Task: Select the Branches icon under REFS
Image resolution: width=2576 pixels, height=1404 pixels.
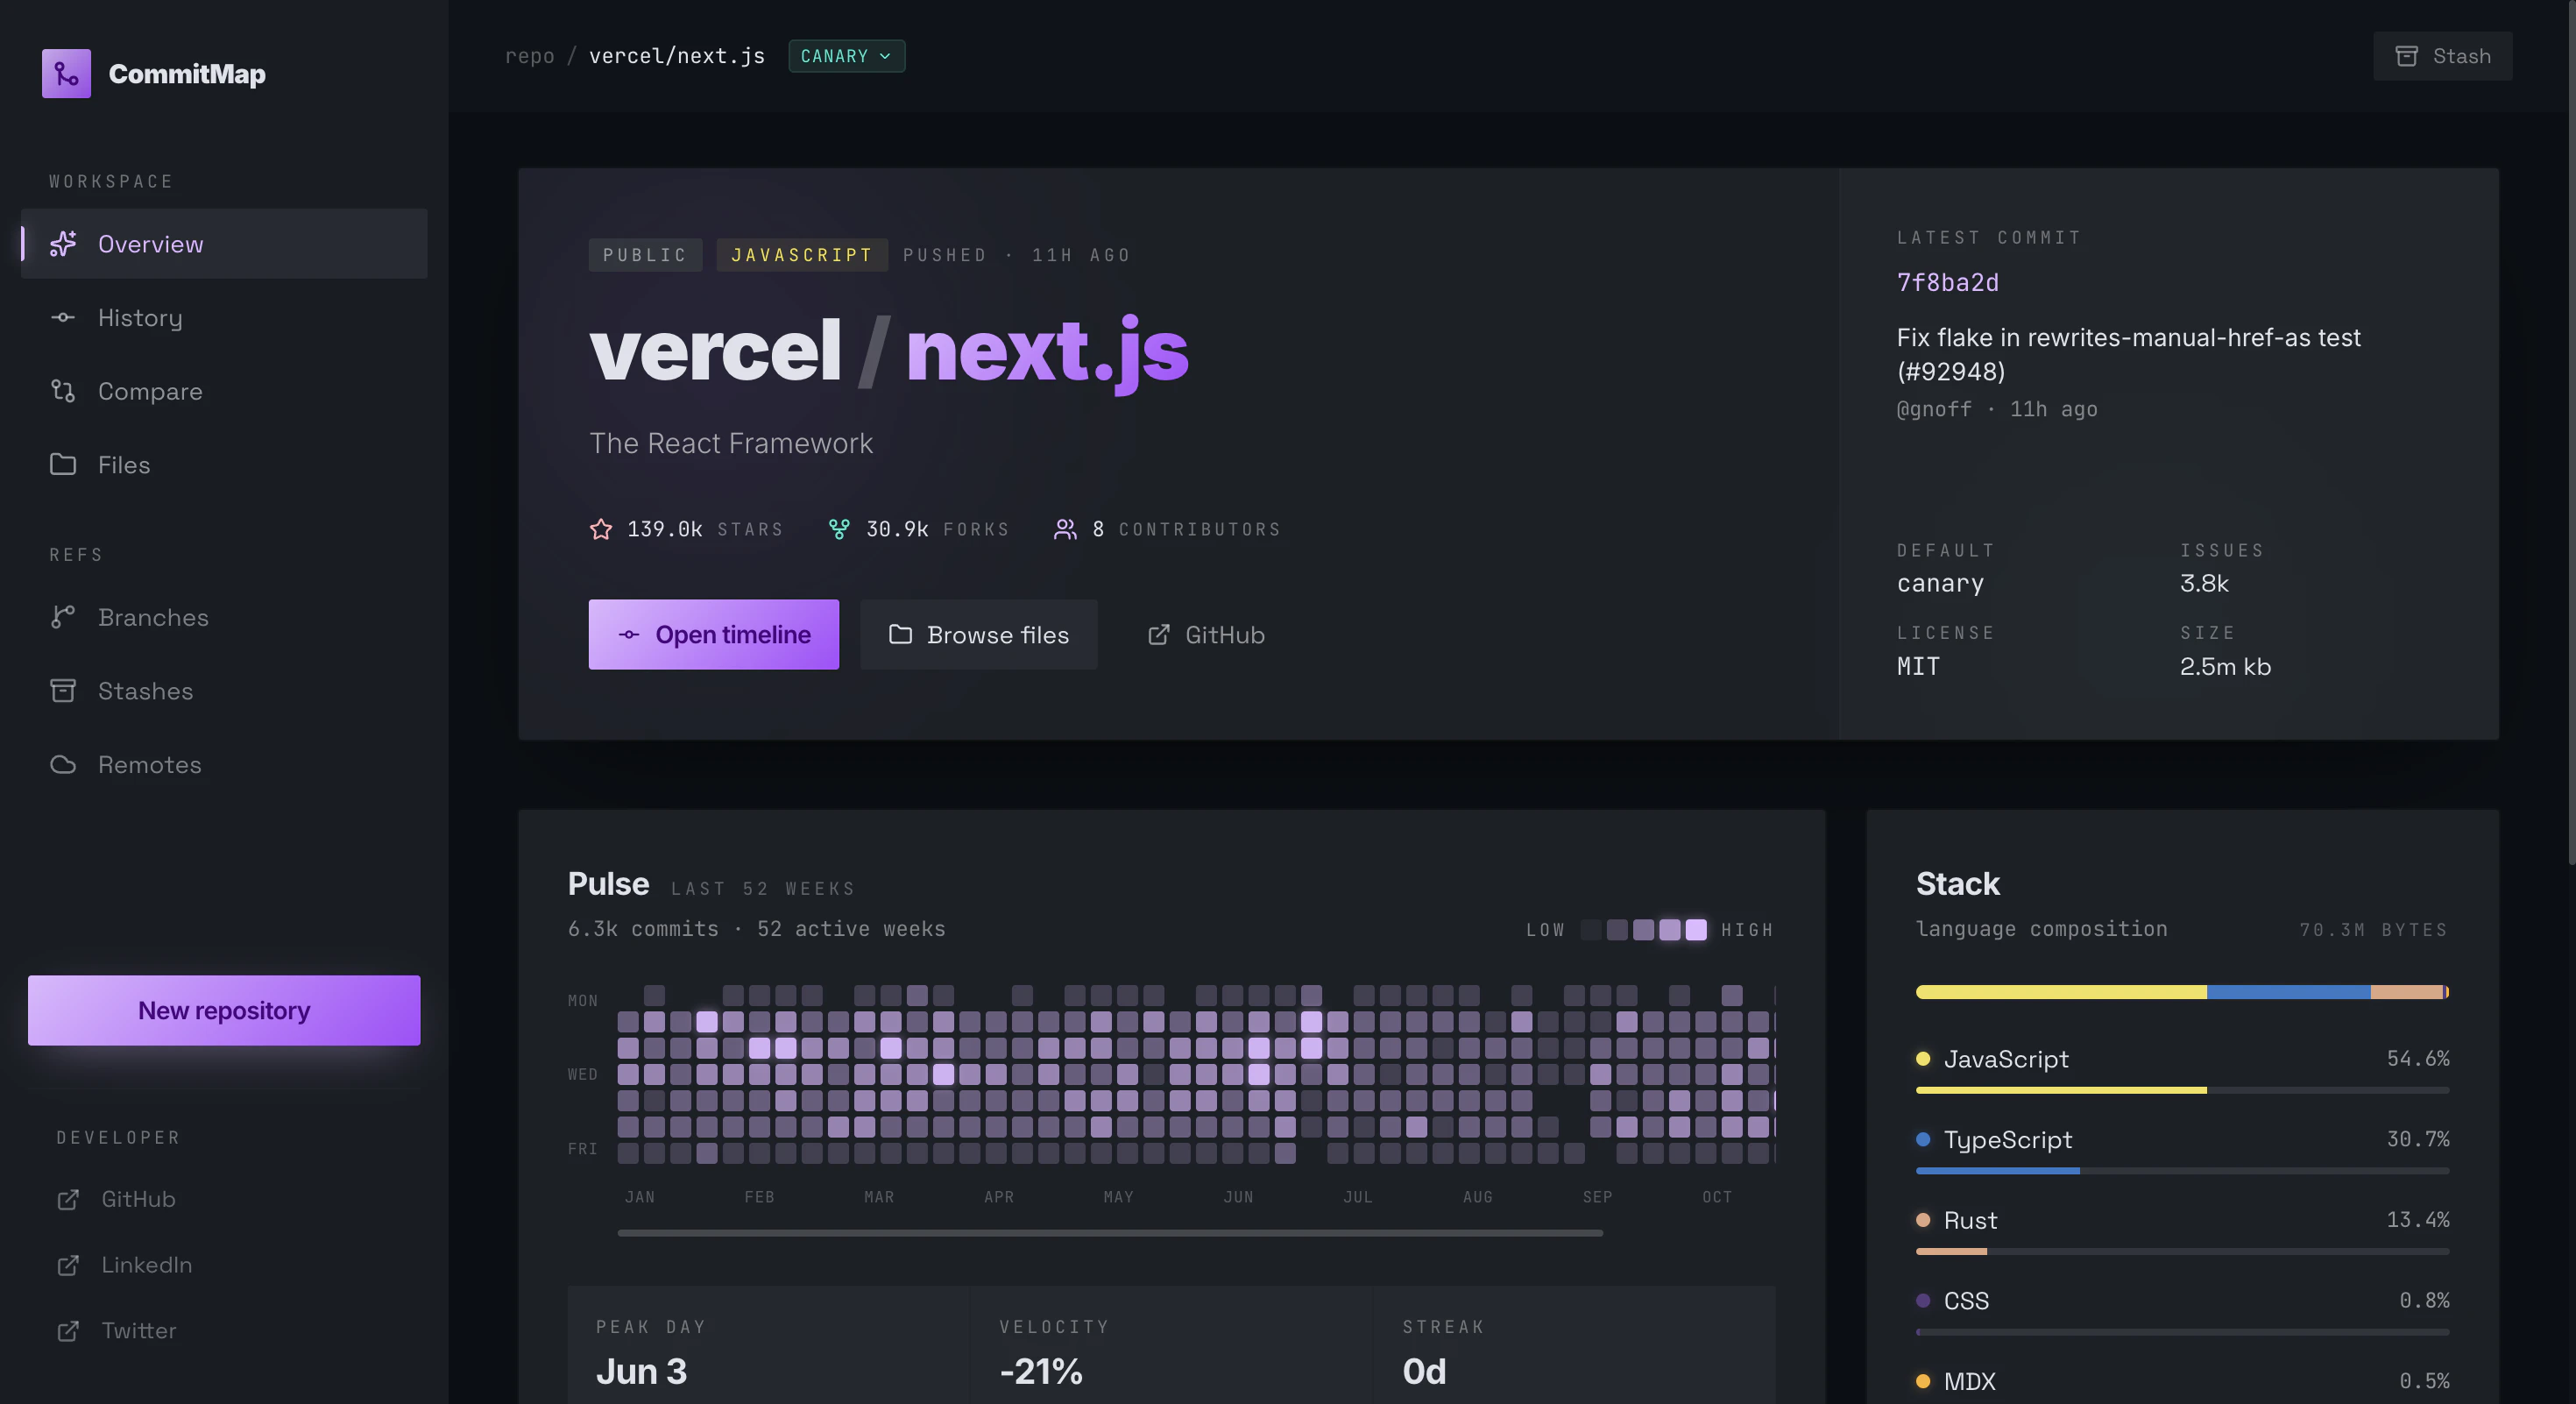Action: coord(63,617)
